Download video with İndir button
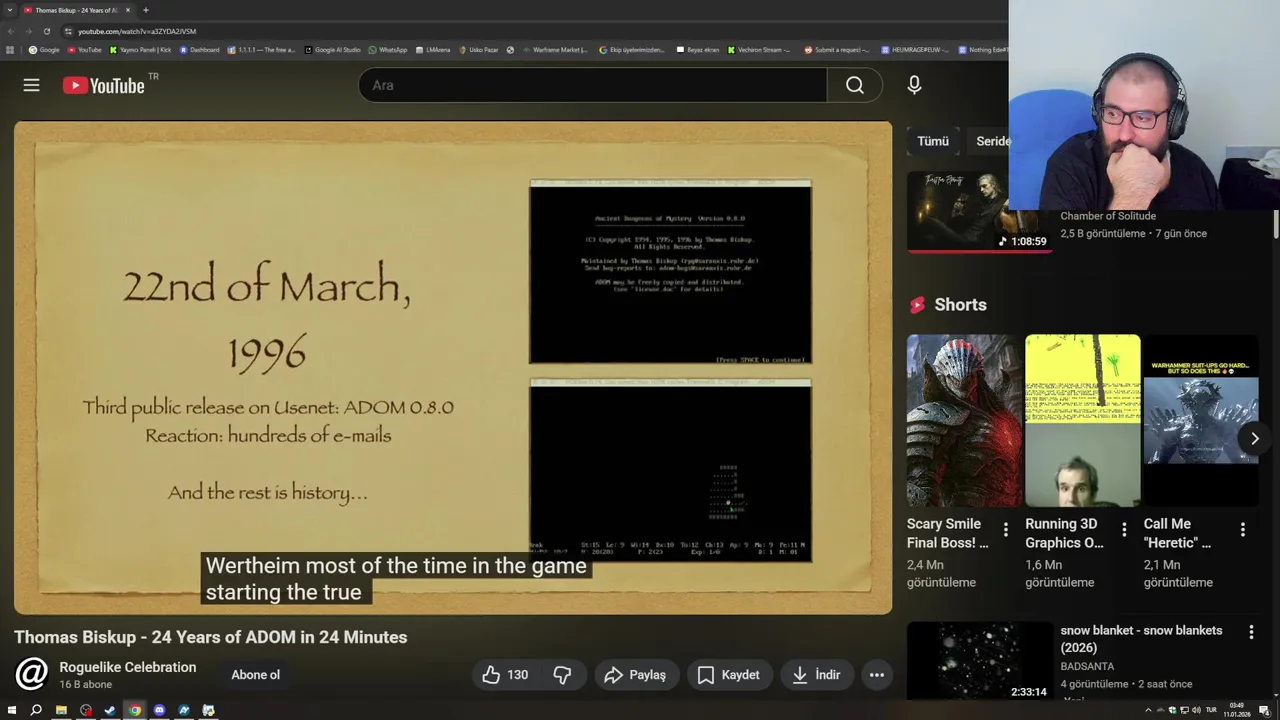This screenshot has width=1280, height=720. (816, 675)
